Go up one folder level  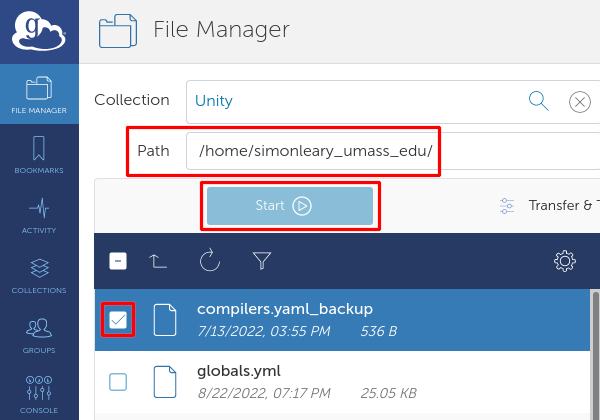tap(159, 261)
